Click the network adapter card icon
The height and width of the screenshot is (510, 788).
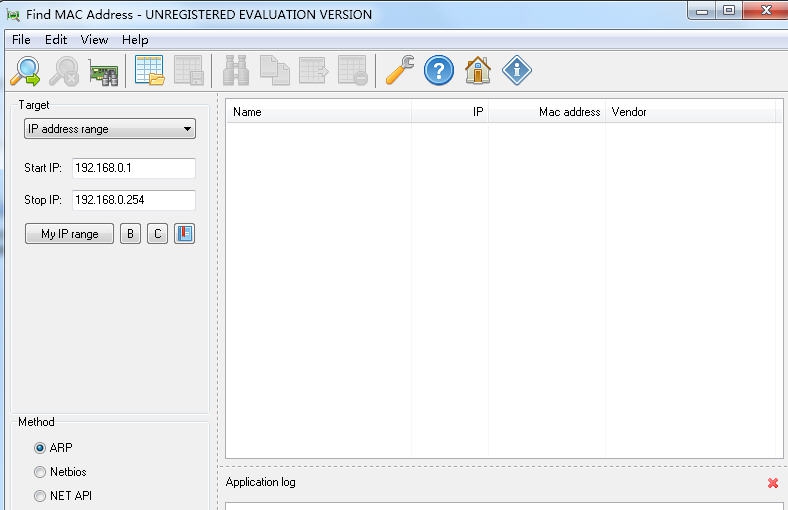point(103,71)
